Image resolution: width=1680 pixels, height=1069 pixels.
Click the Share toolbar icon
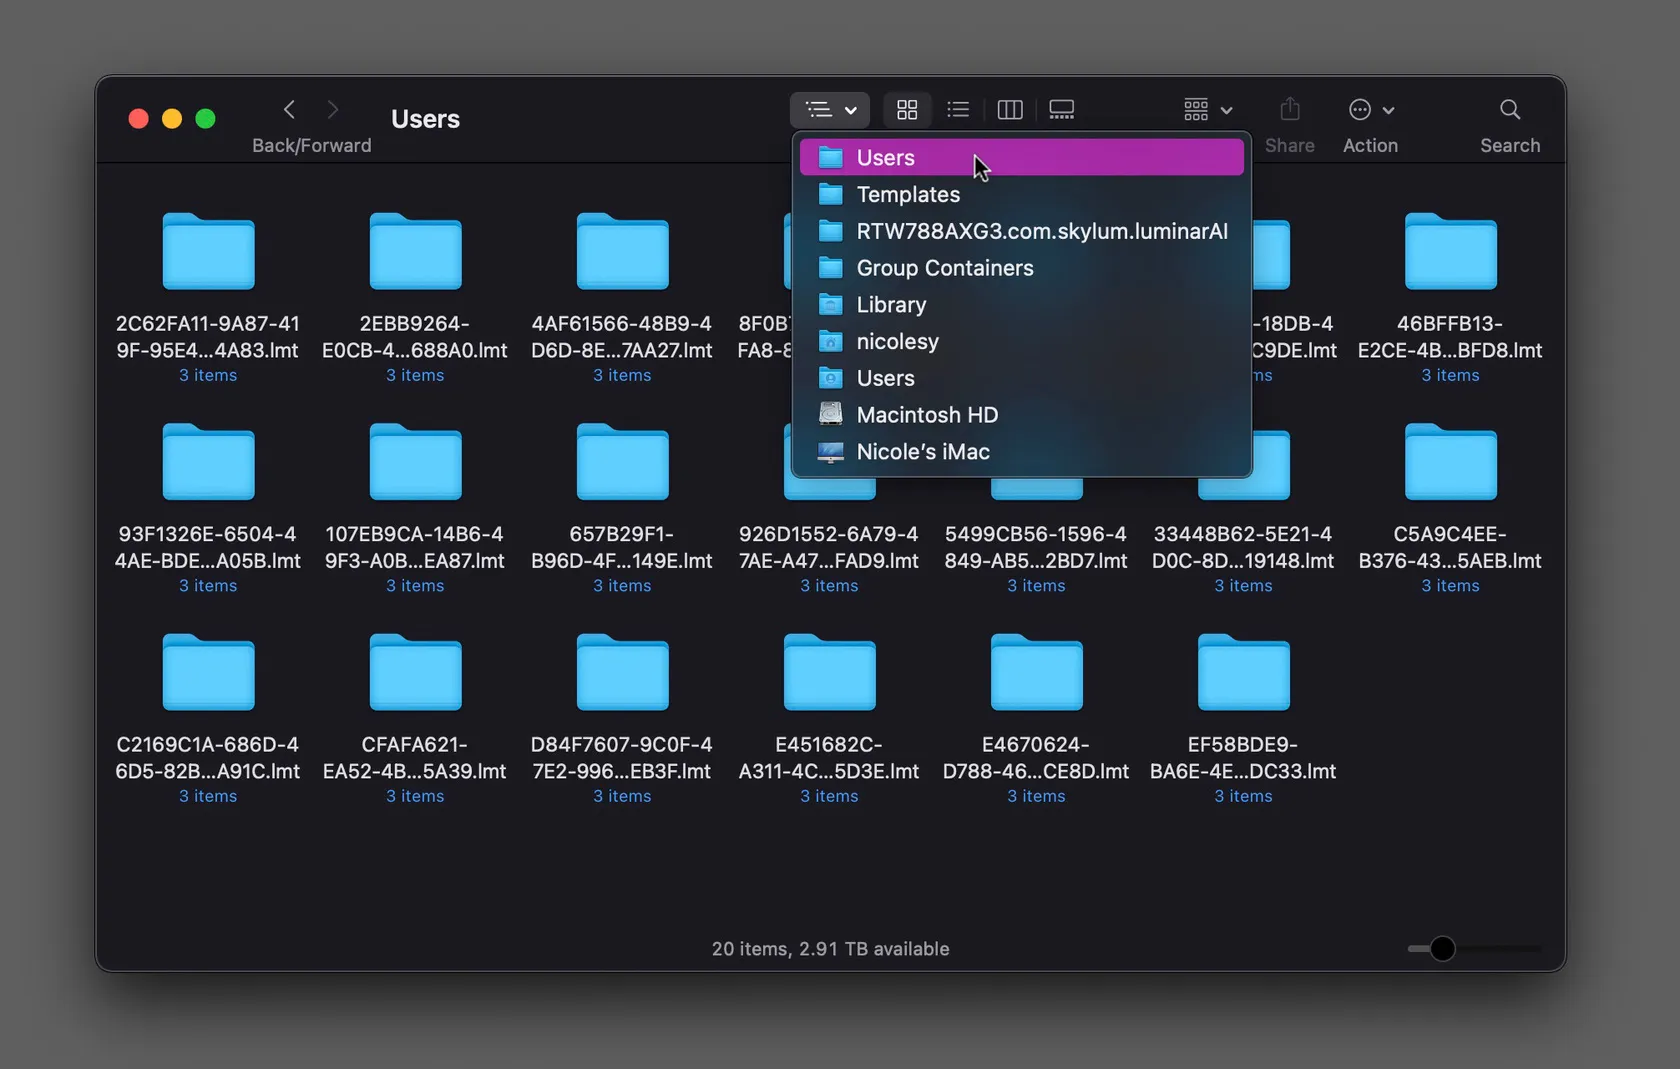[1289, 110]
